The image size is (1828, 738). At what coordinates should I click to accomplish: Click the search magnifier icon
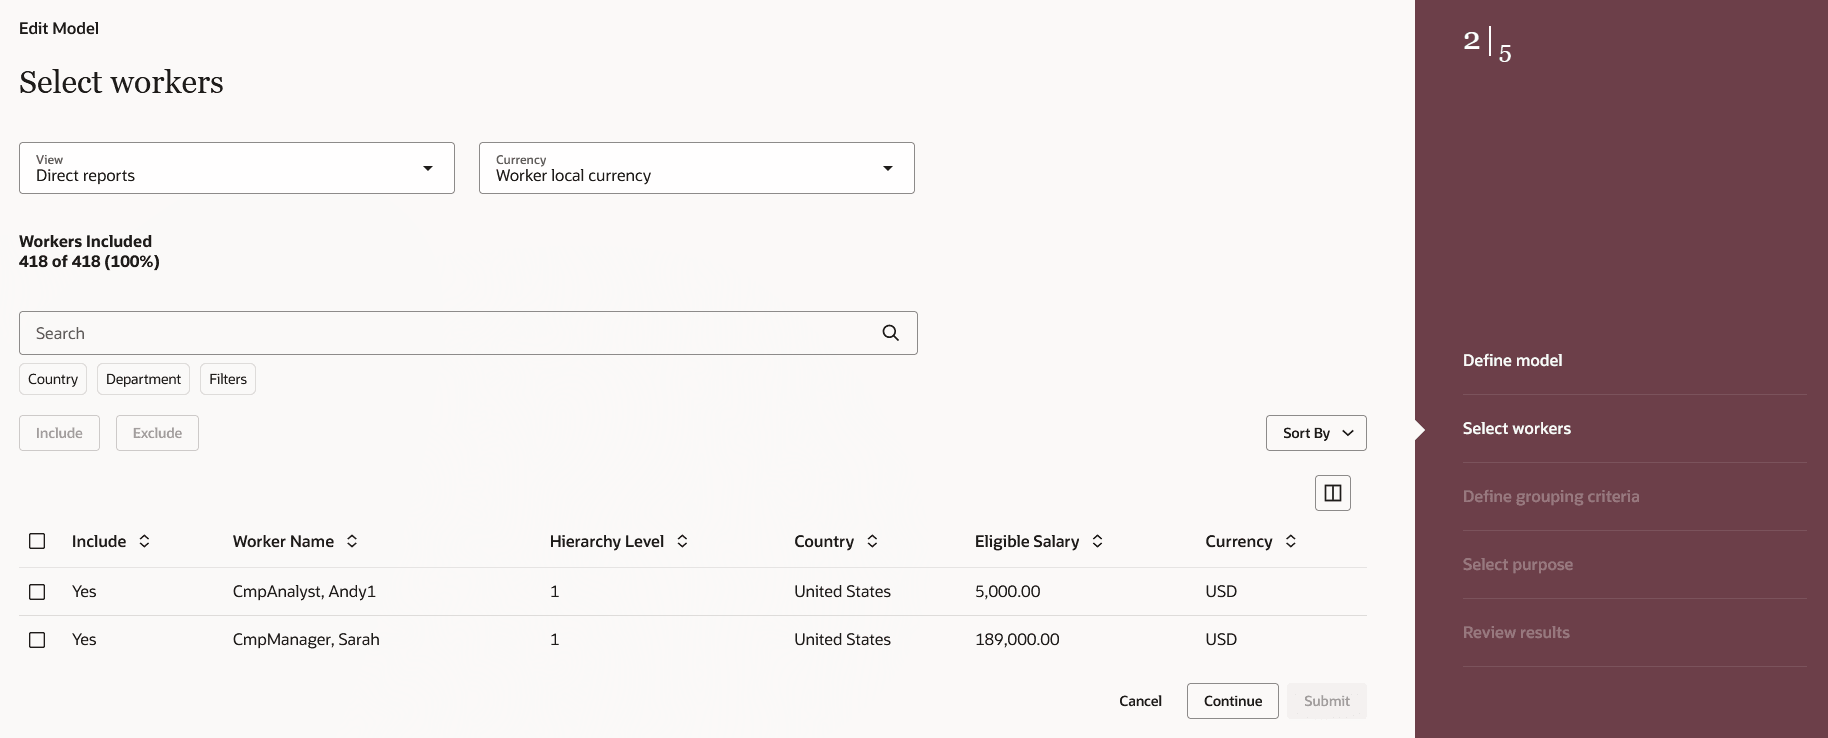890,333
